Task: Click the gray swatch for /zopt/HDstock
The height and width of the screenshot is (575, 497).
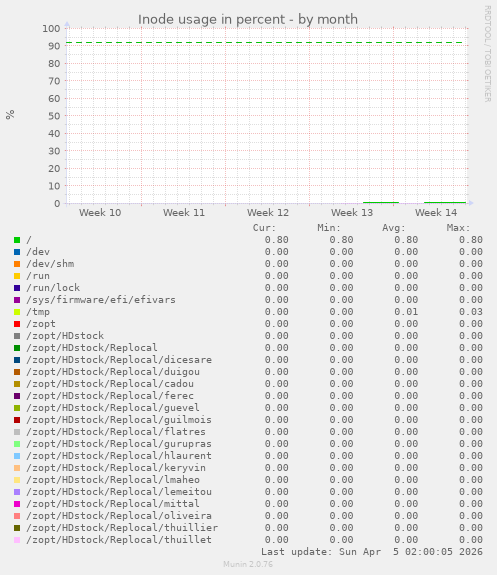Action: pos(17,336)
